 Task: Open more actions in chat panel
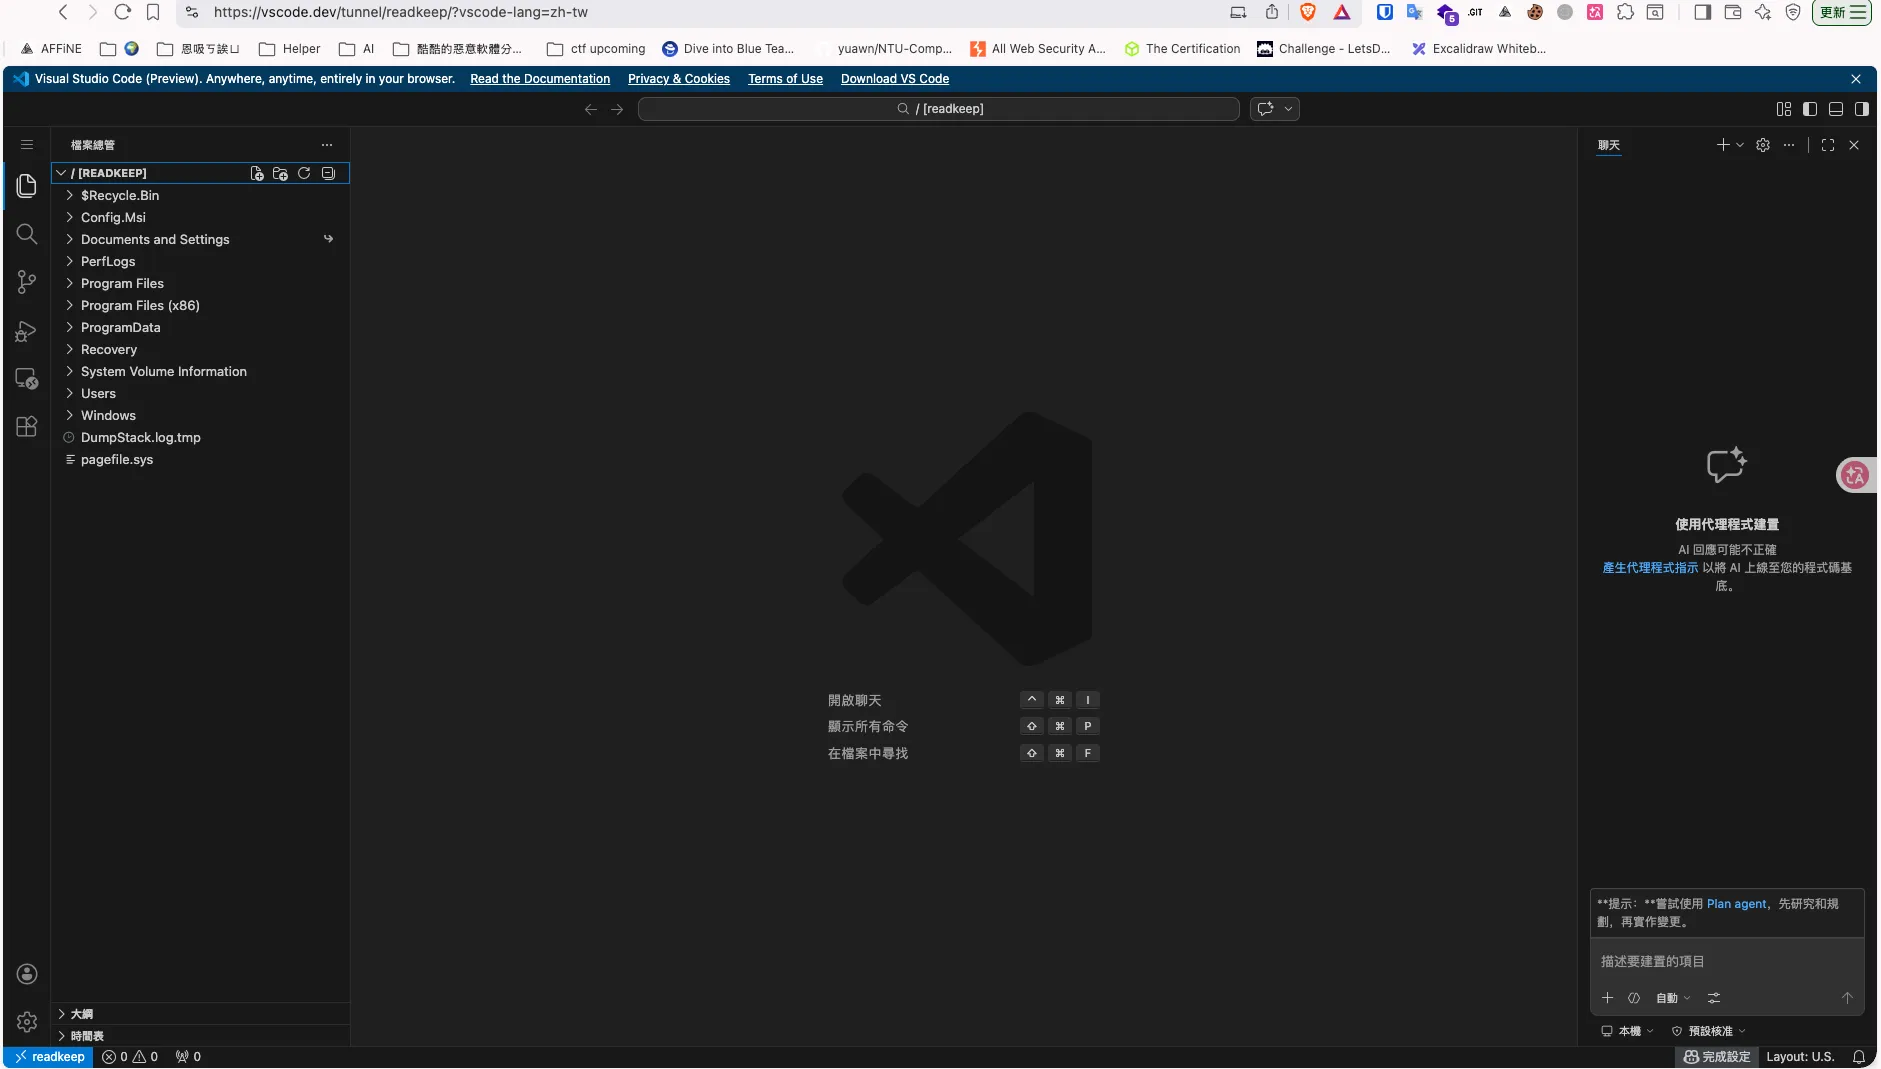(x=1789, y=145)
